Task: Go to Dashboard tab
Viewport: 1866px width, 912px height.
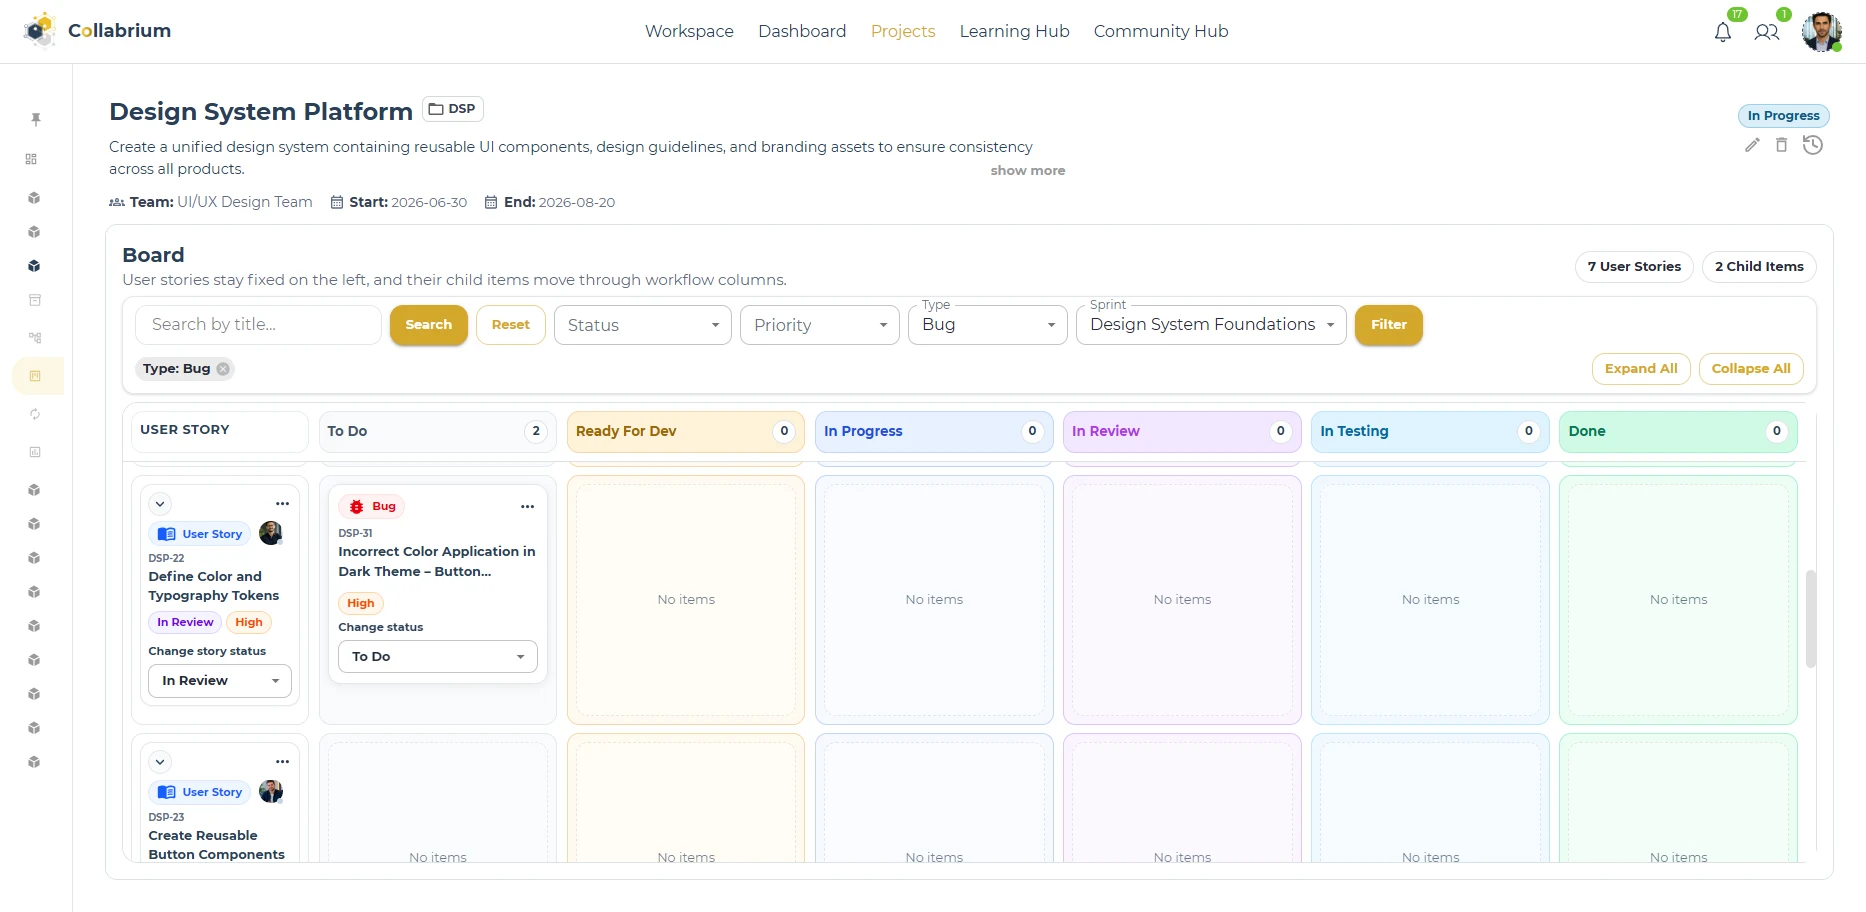Action: [x=802, y=31]
